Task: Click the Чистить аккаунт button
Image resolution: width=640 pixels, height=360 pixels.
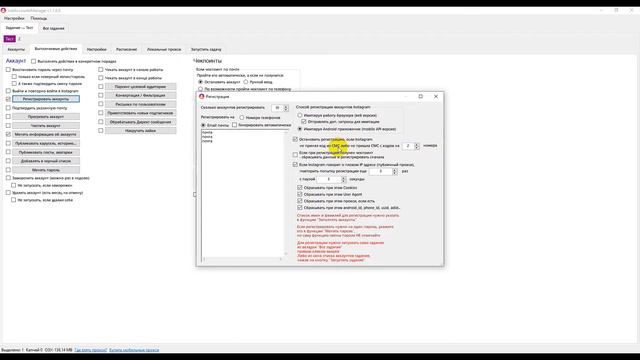Action: tap(46, 126)
